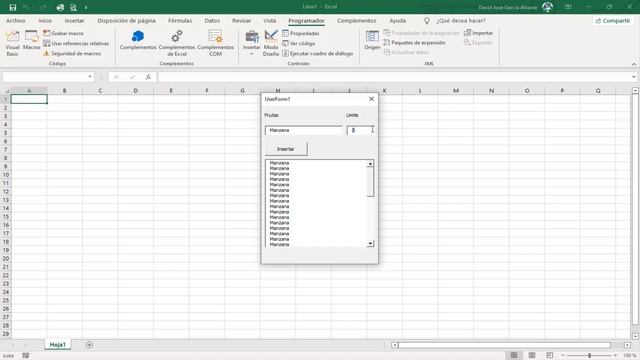The height and width of the screenshot is (360, 640).
Task: Select column B header
Action: click(64, 91)
